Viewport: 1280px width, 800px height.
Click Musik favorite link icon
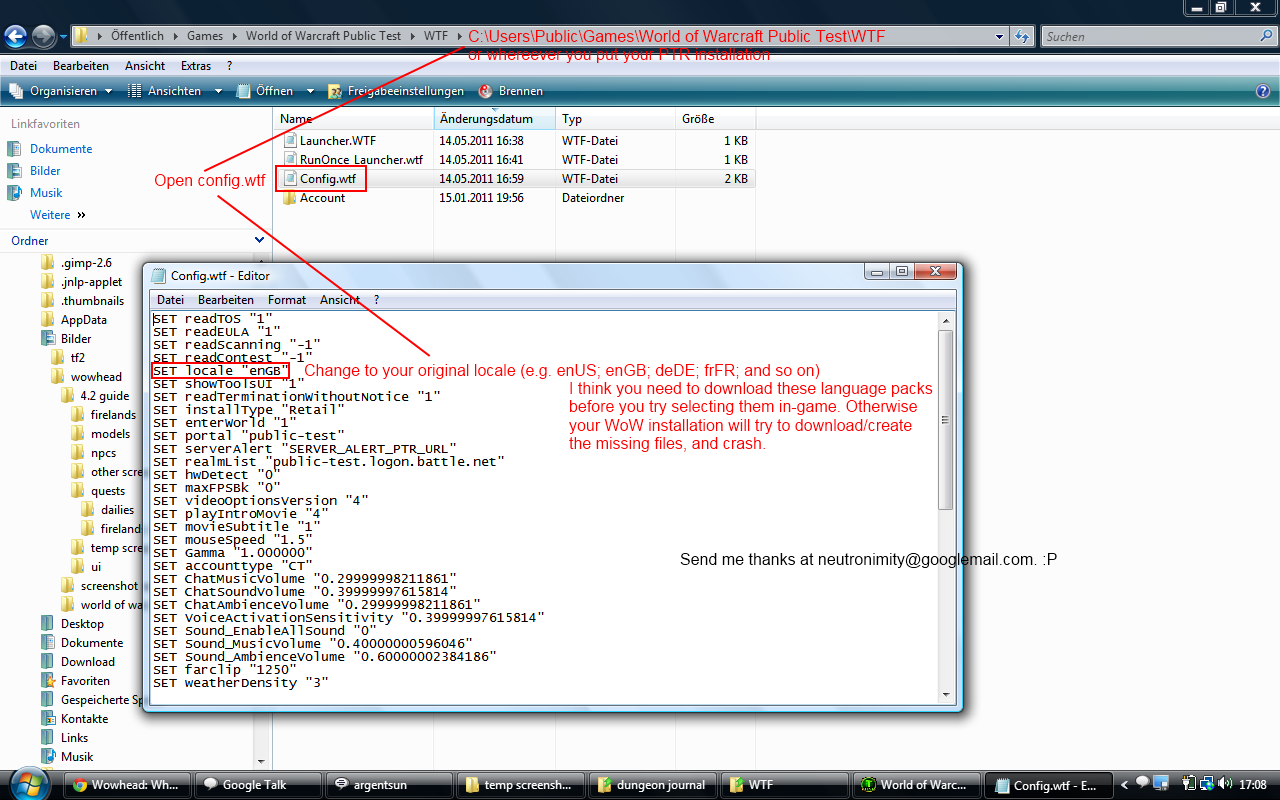15,193
